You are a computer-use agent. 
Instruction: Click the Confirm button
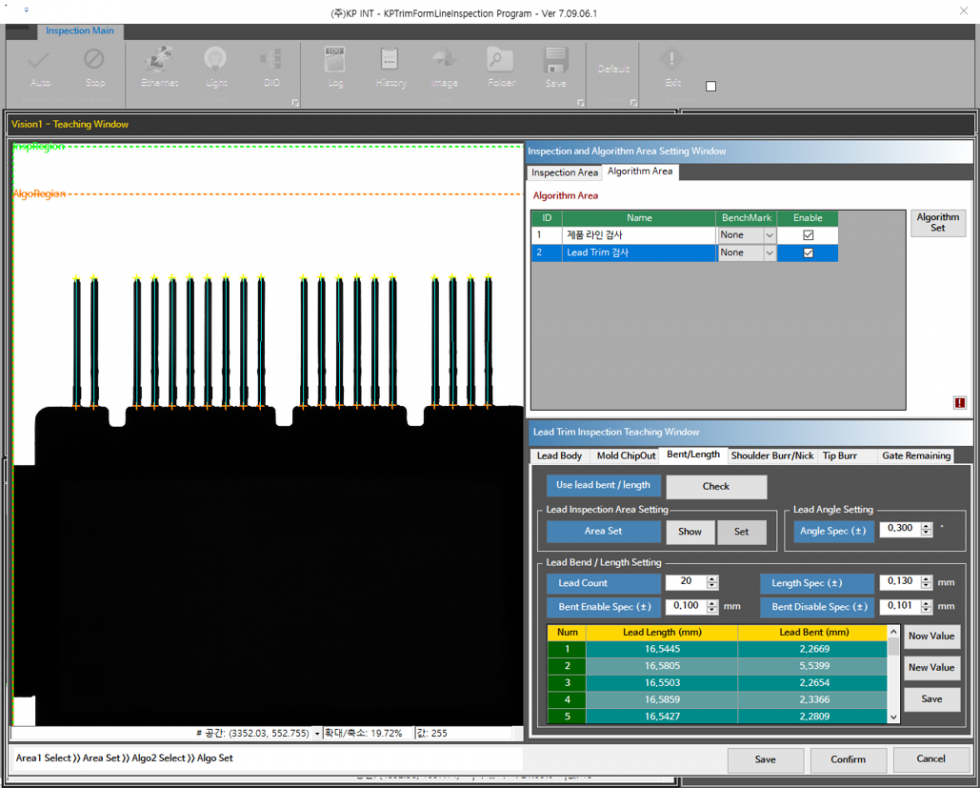click(x=848, y=760)
